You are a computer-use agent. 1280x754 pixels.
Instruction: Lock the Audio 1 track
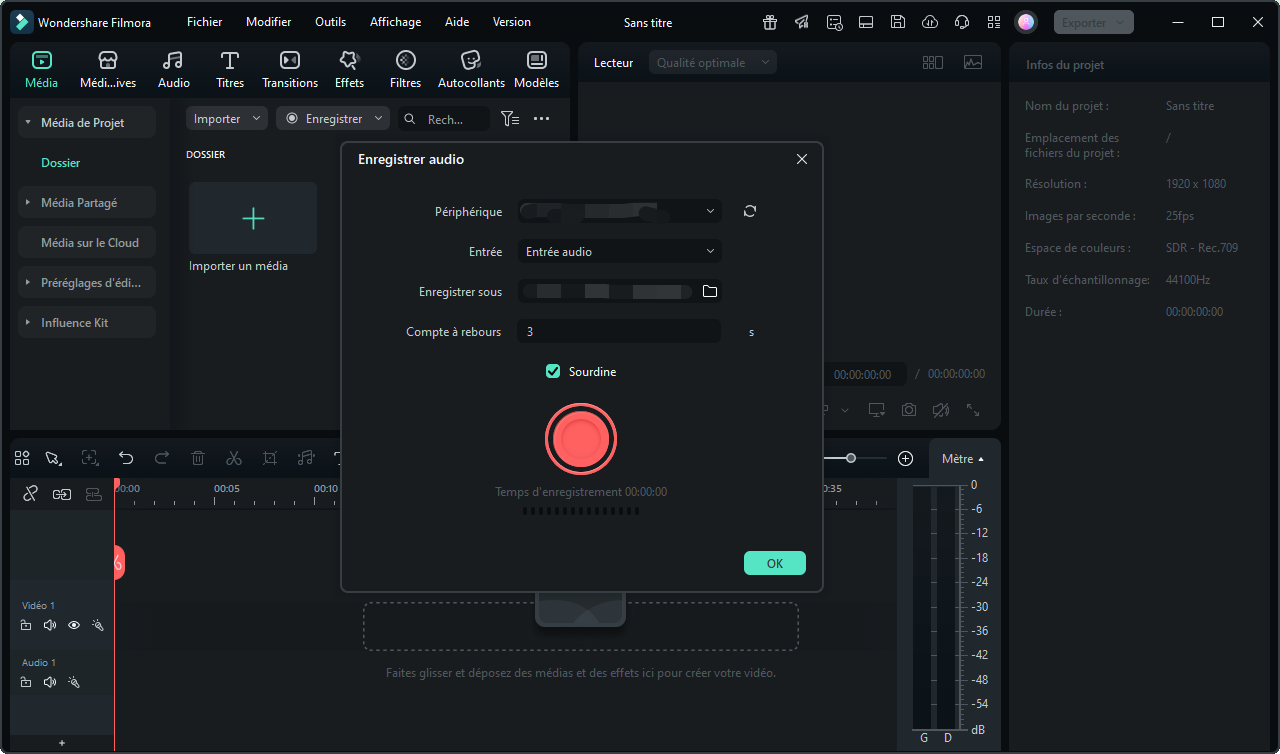[x=26, y=682]
